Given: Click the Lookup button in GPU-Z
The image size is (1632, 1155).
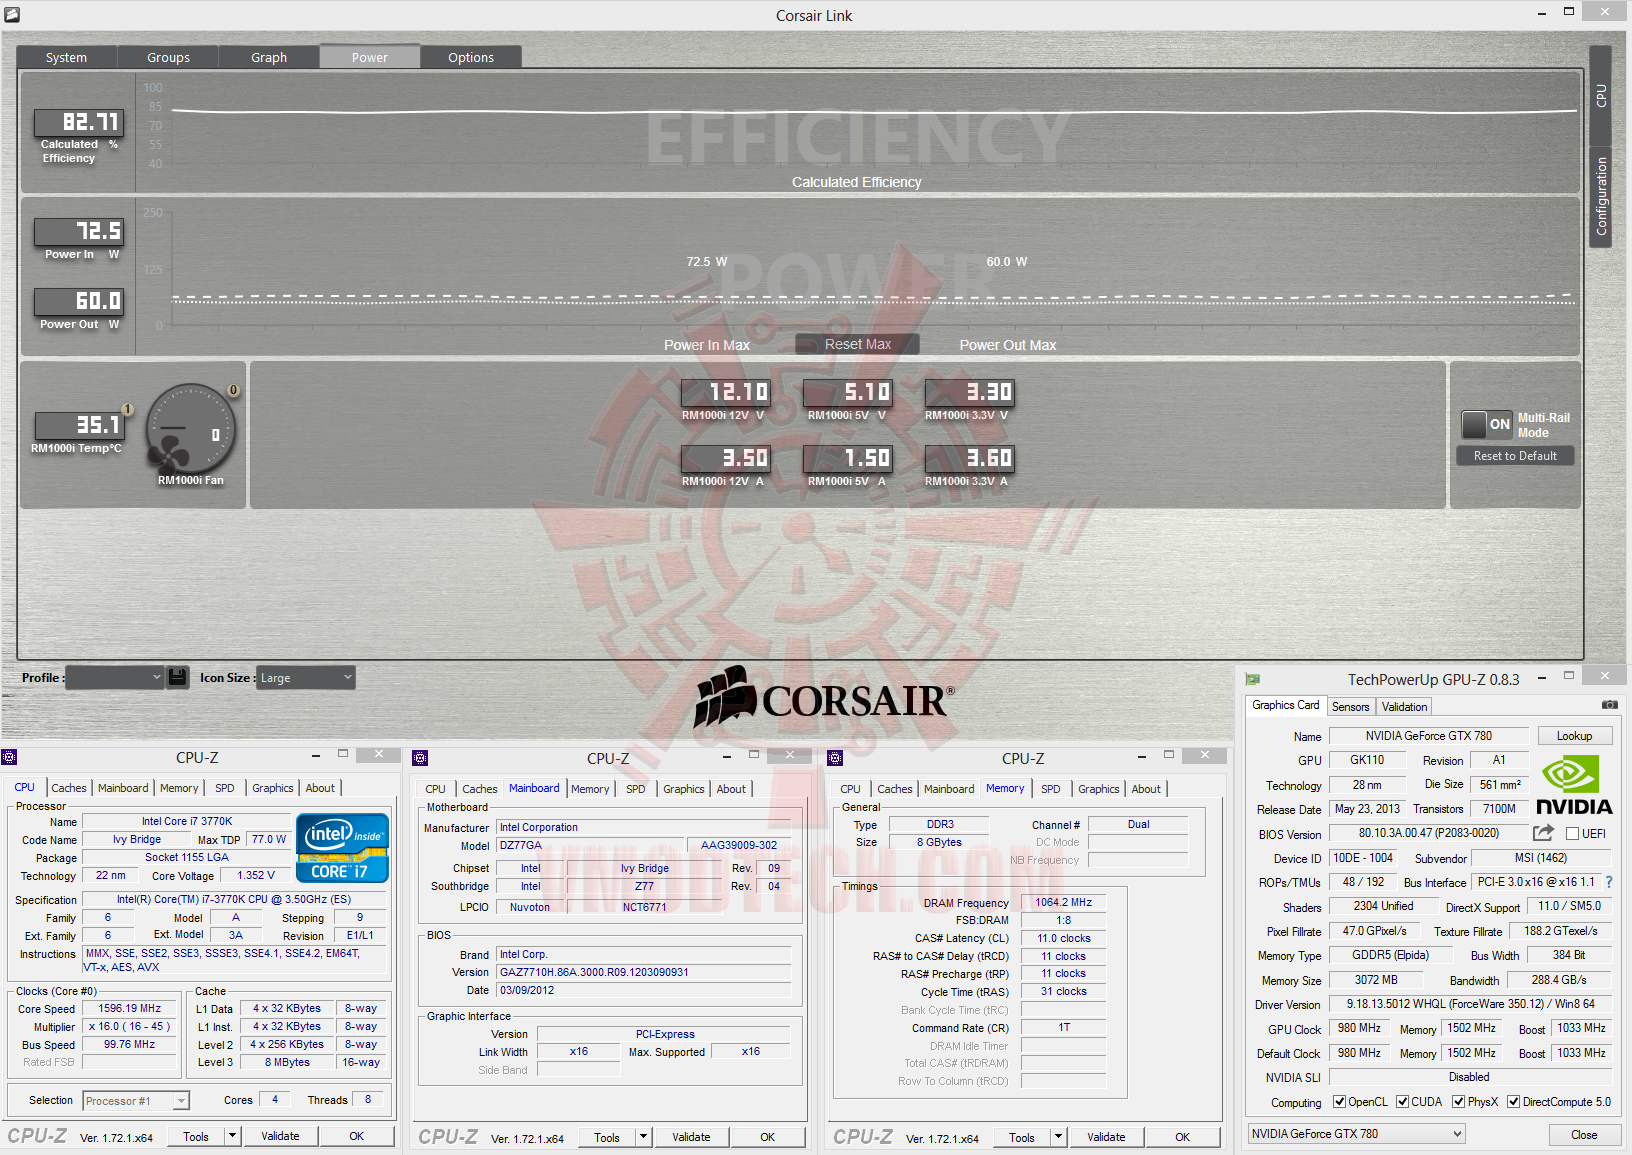Looking at the screenshot, I should coord(1574,736).
